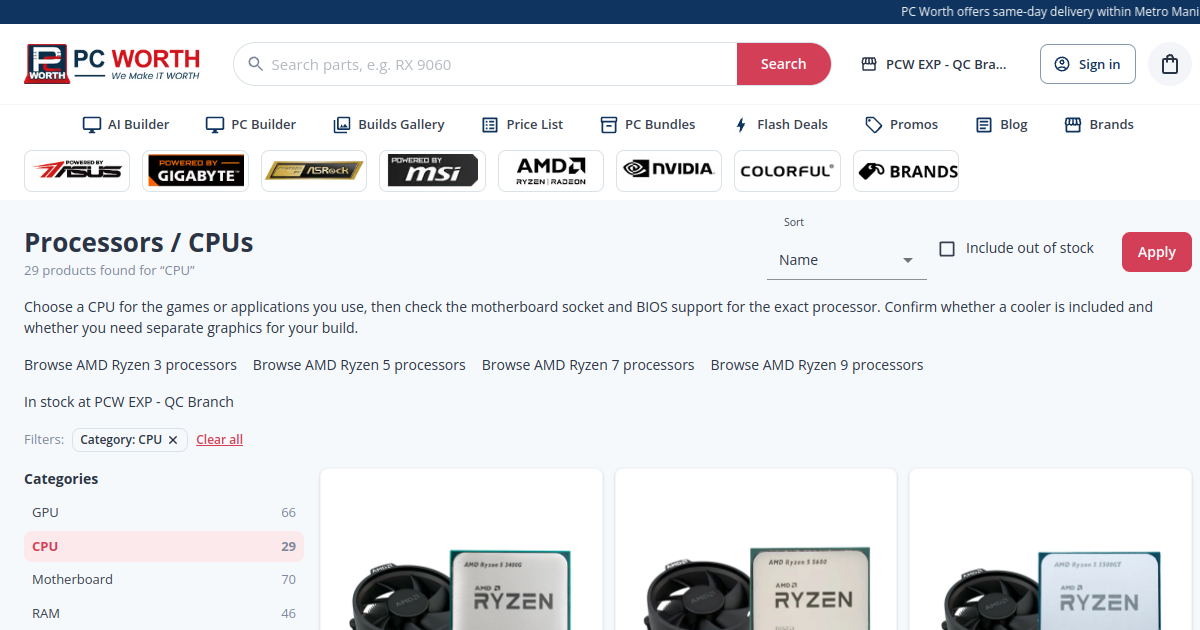Click the Colorful brand logo
The width and height of the screenshot is (1200, 630).
[787, 171]
